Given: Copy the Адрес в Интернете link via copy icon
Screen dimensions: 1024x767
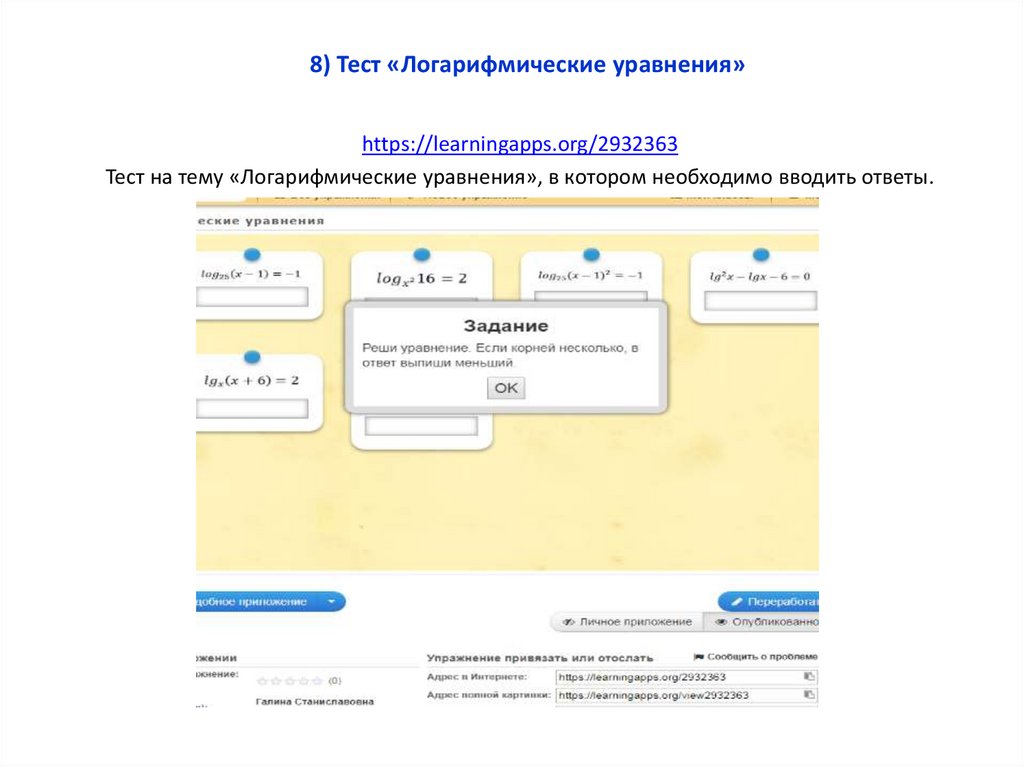Looking at the screenshot, I should click(809, 677).
